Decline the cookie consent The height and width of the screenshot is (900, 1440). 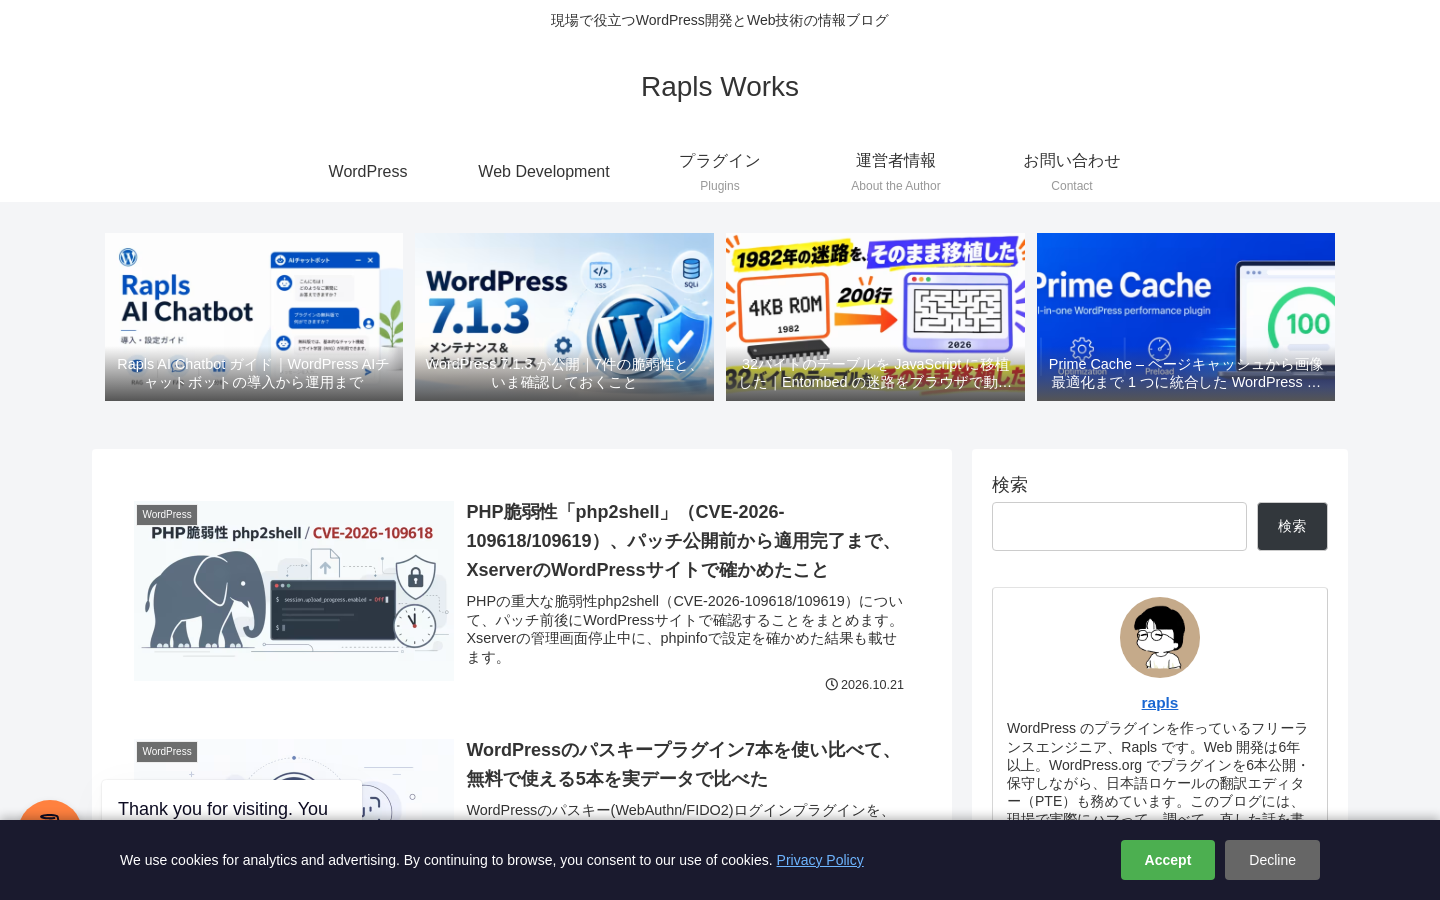pos(1272,860)
